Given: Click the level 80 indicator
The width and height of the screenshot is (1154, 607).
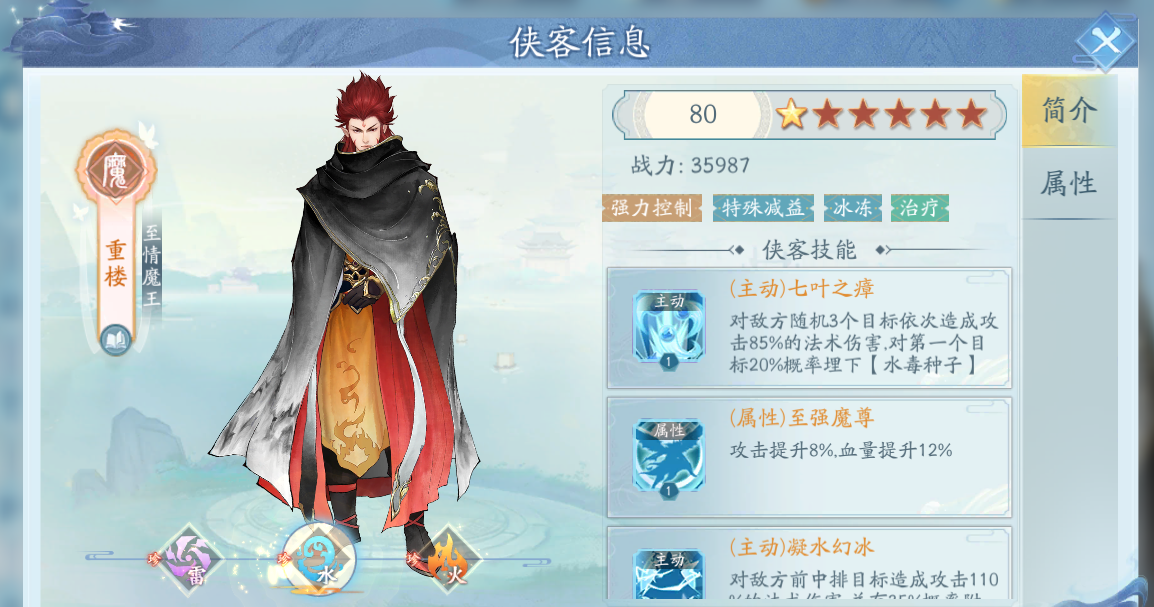Looking at the screenshot, I should tap(703, 114).
